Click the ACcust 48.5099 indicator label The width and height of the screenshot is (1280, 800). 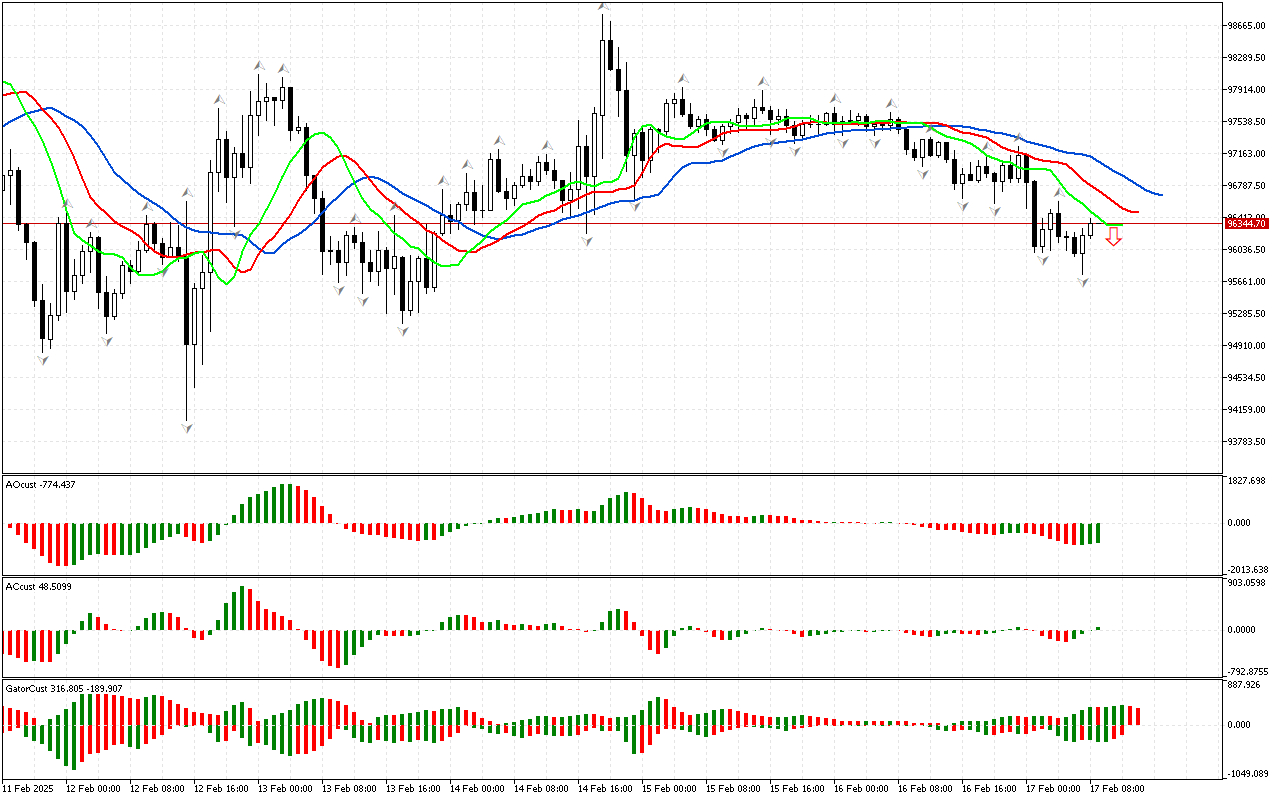(x=40, y=586)
